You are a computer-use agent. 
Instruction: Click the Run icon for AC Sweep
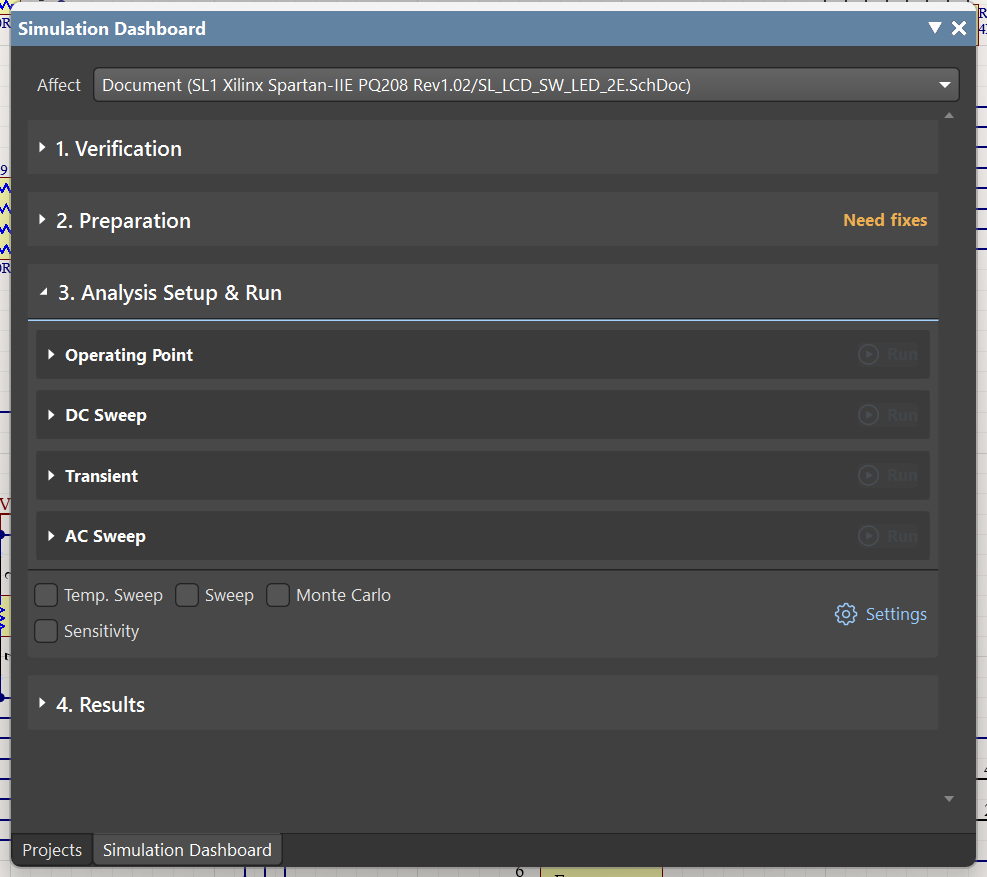(x=868, y=536)
